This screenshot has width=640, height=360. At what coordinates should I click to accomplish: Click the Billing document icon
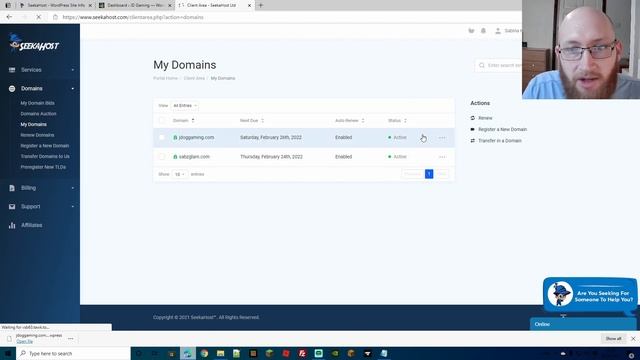(x=12, y=188)
